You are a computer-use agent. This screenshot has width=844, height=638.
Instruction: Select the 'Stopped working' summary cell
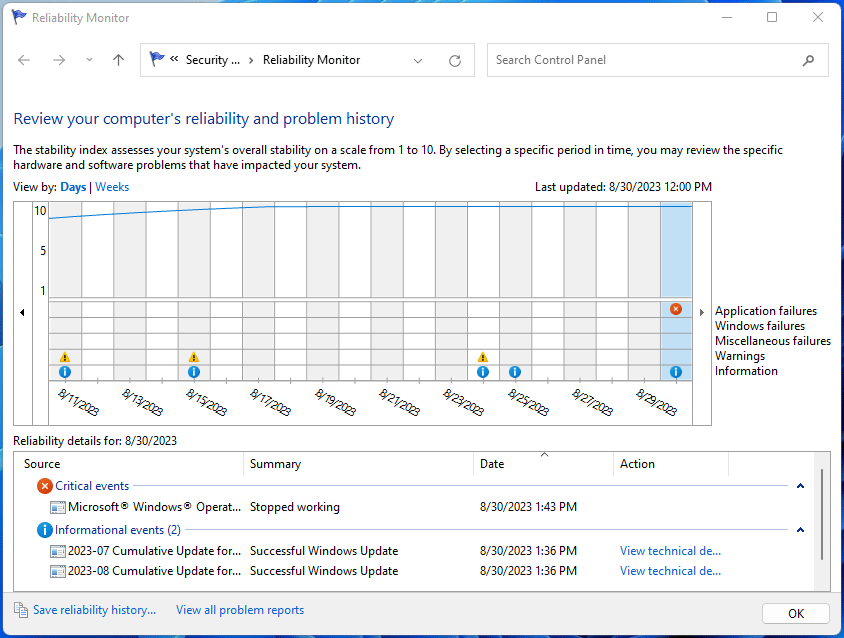tap(294, 507)
